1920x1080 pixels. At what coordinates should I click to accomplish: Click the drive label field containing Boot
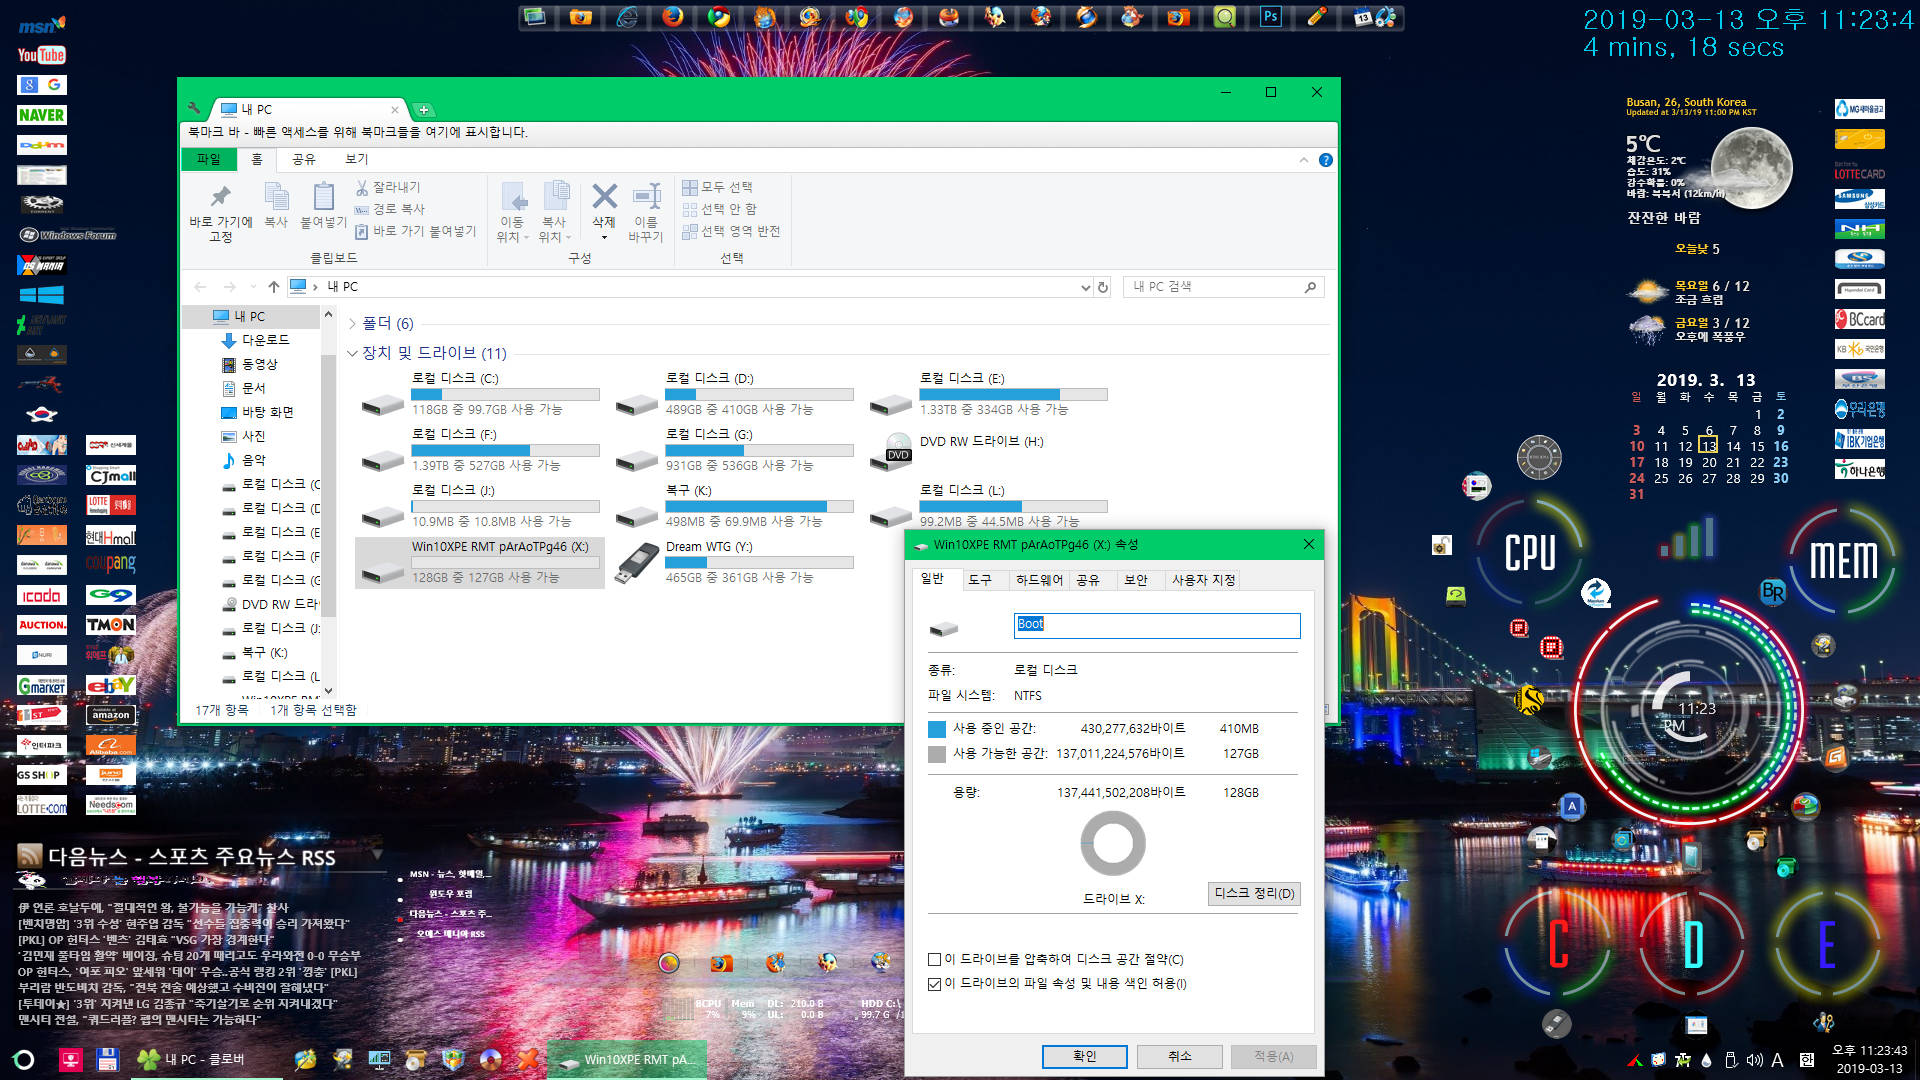pos(1157,625)
